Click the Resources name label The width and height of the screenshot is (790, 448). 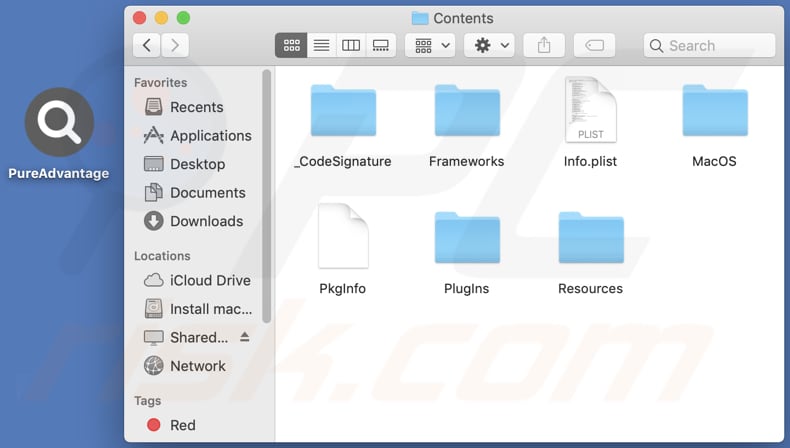590,289
